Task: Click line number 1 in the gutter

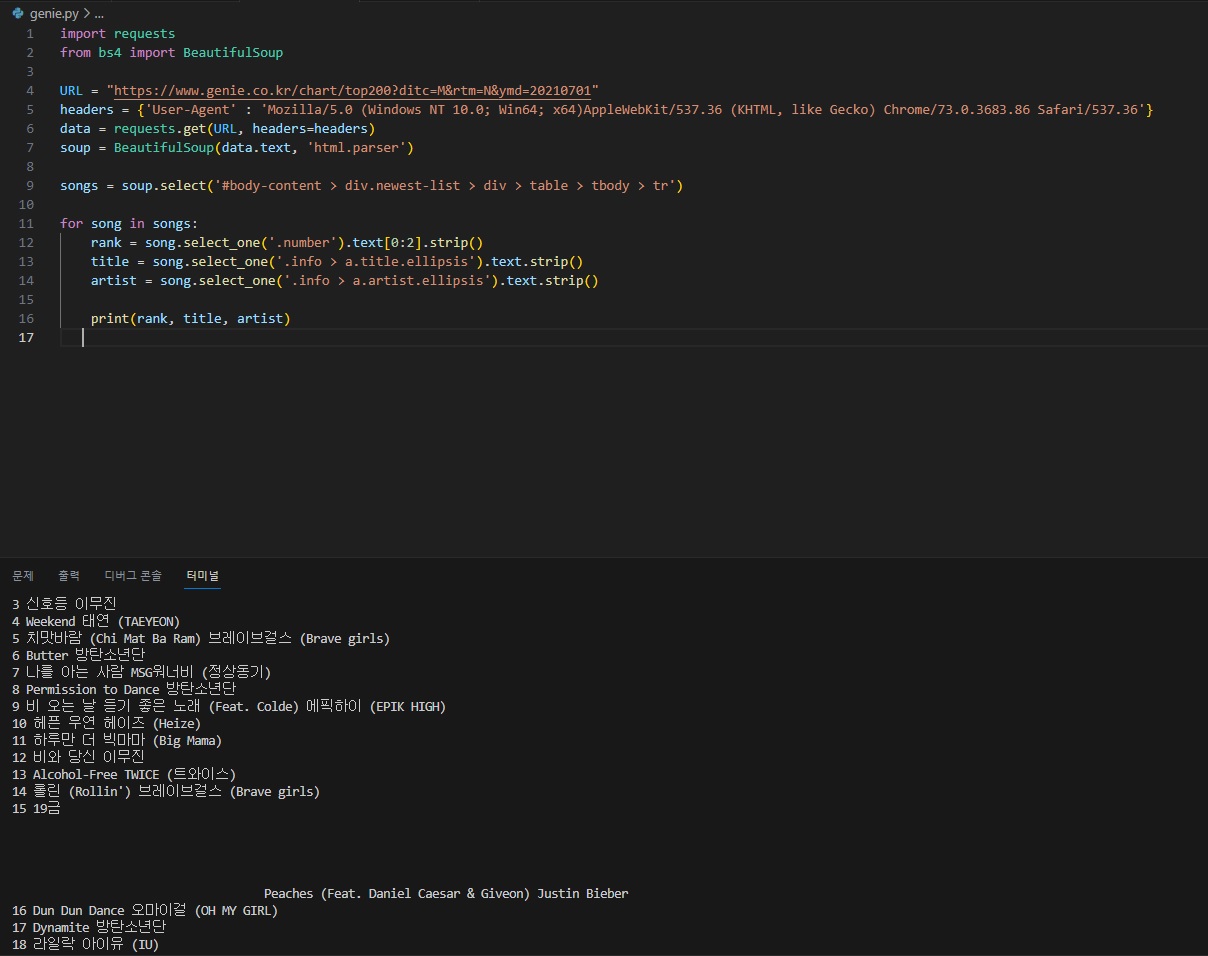Action: pos(30,33)
